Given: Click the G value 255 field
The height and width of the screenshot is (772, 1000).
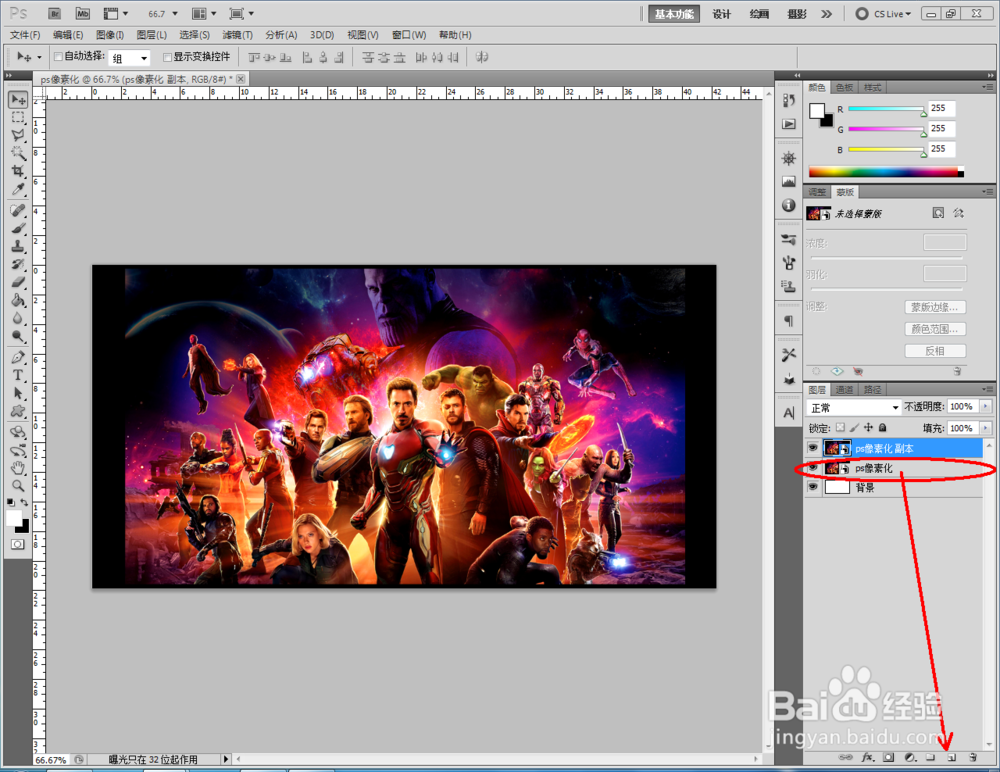Looking at the screenshot, I should pos(941,128).
